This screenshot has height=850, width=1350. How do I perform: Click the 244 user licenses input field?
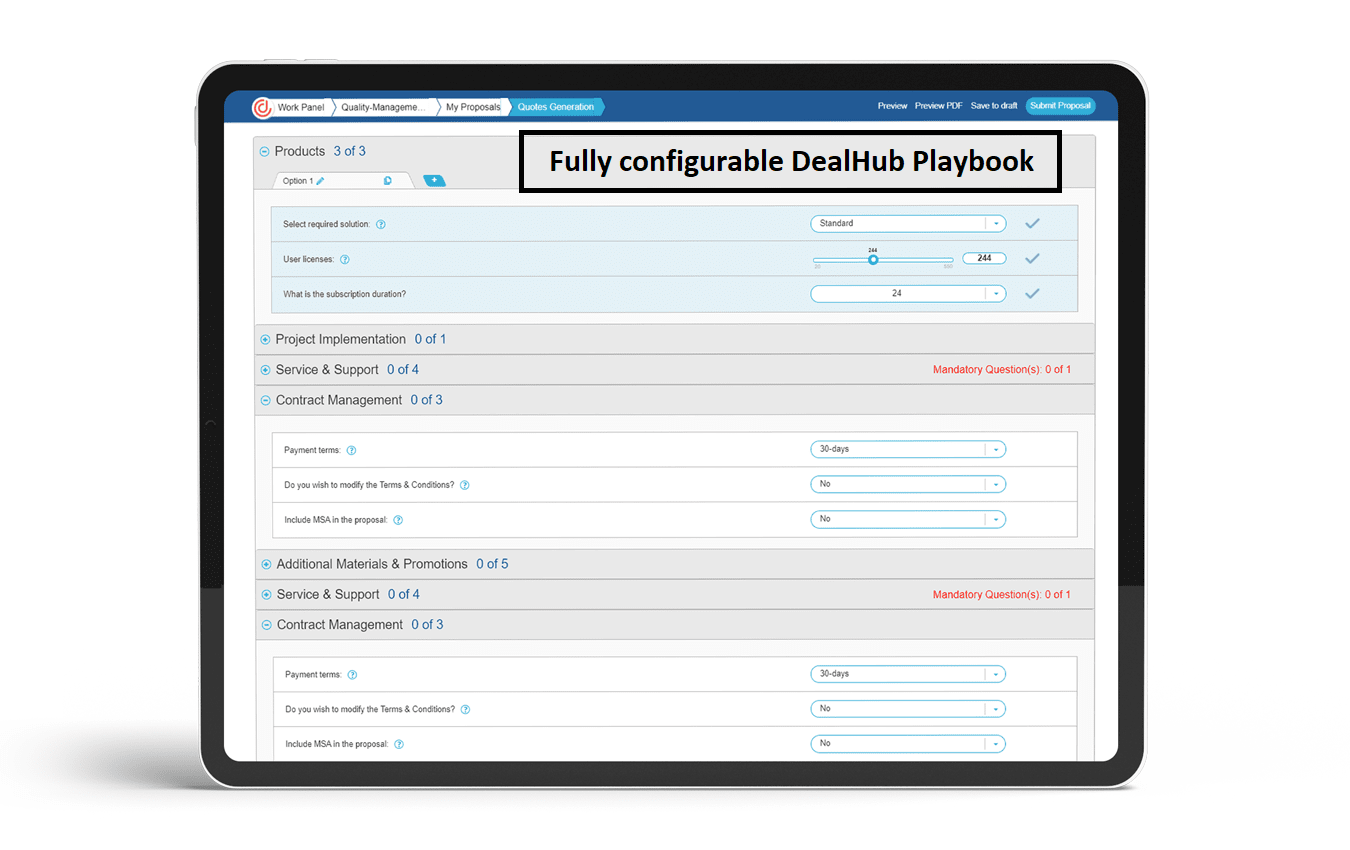(x=984, y=258)
